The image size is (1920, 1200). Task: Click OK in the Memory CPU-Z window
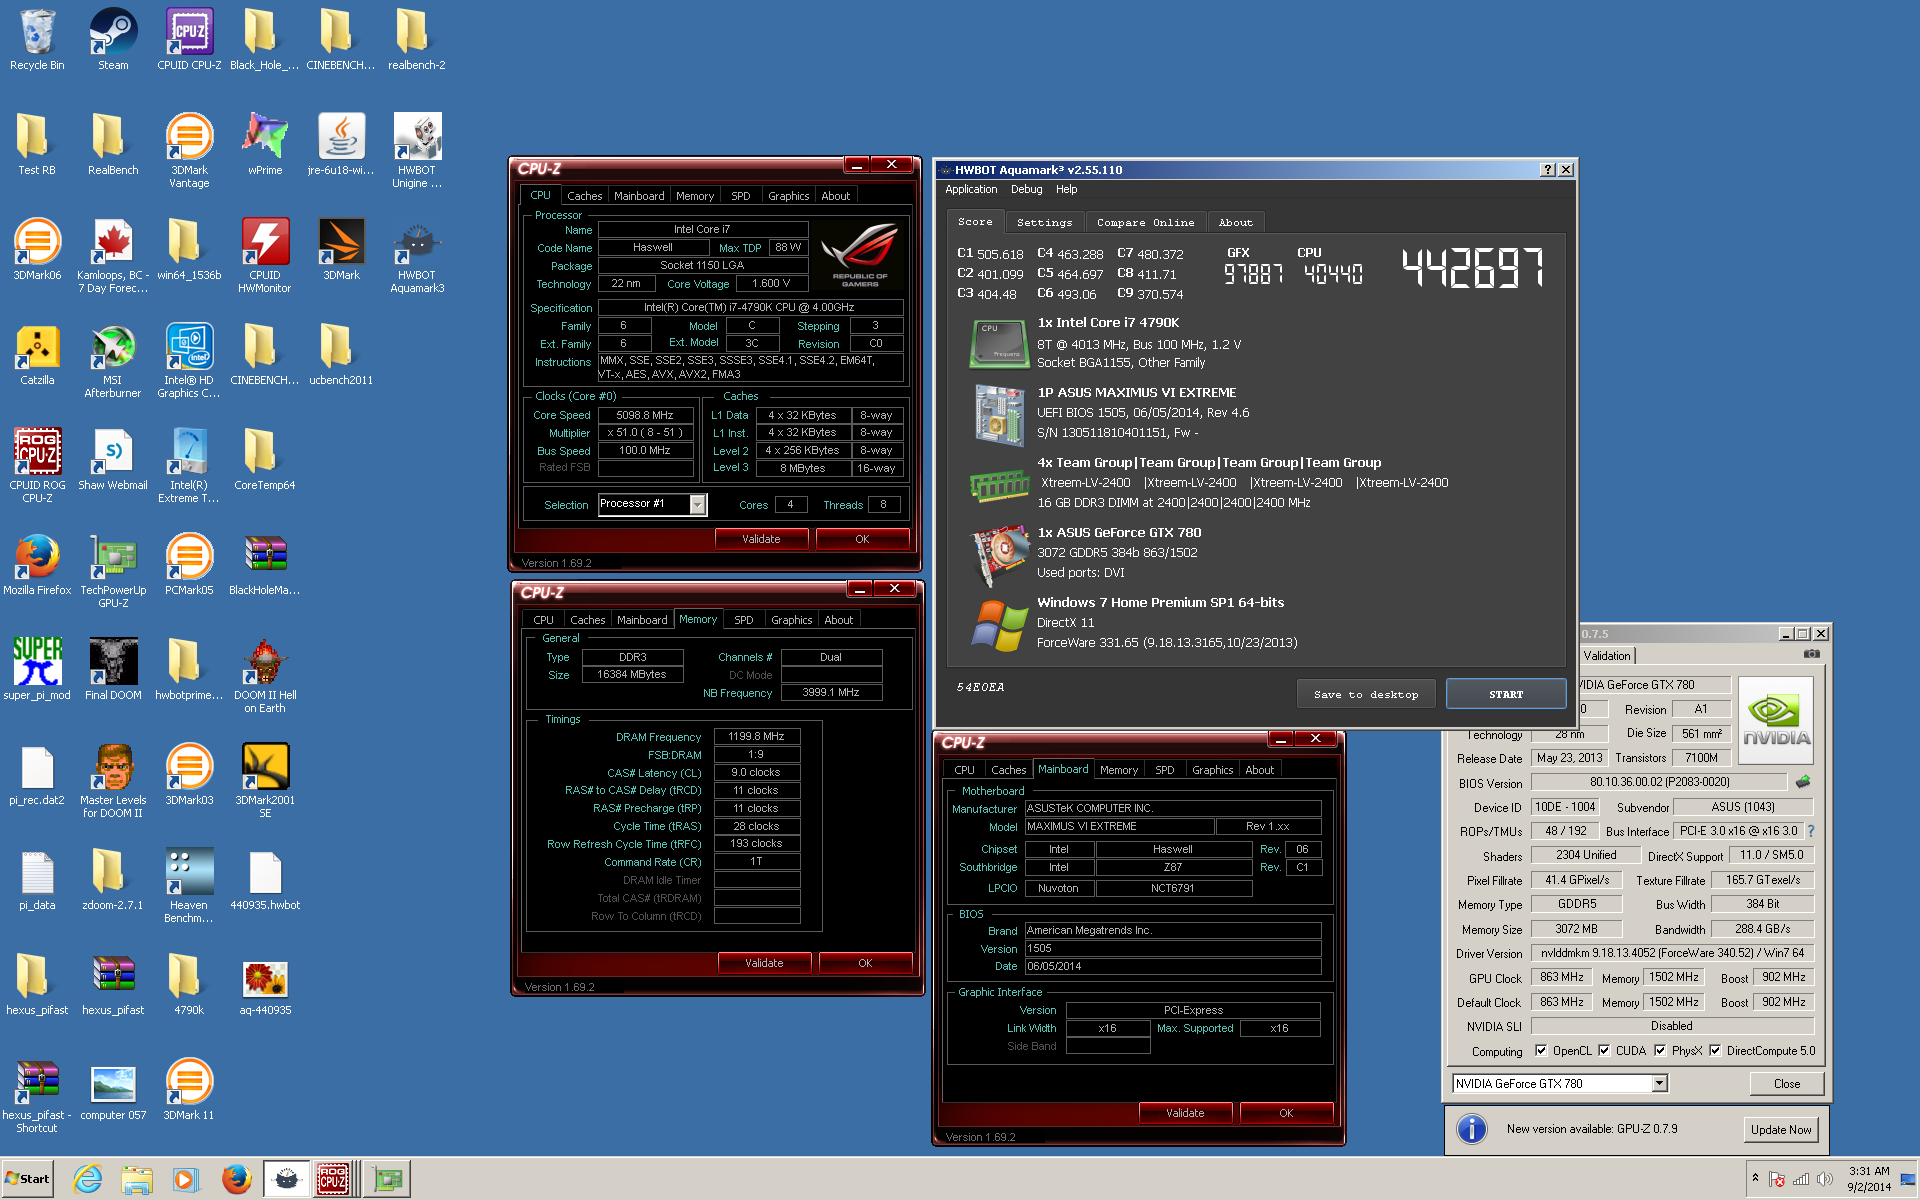[x=865, y=963]
